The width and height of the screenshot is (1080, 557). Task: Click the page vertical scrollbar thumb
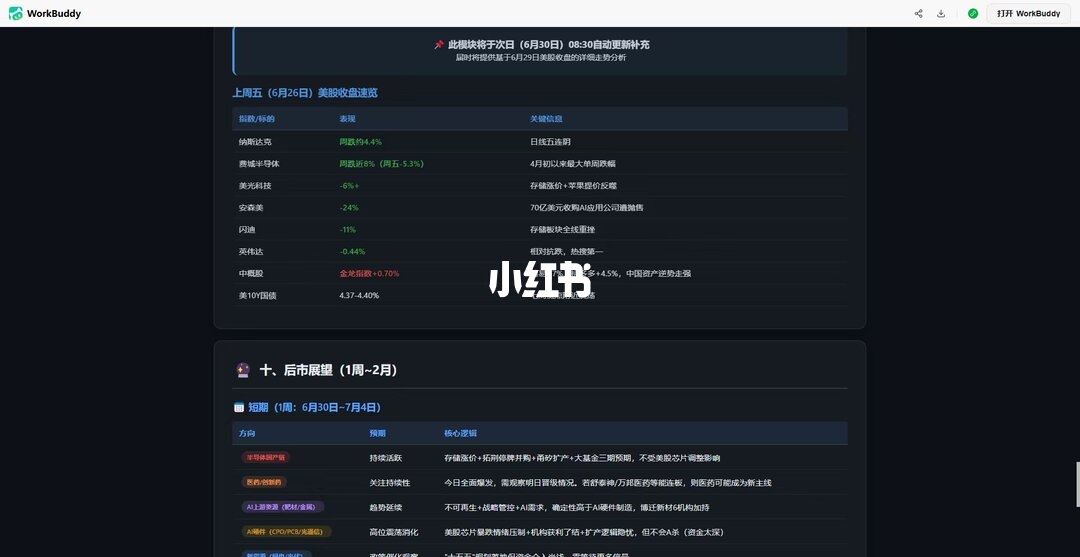pyautogui.click(x=1077, y=485)
